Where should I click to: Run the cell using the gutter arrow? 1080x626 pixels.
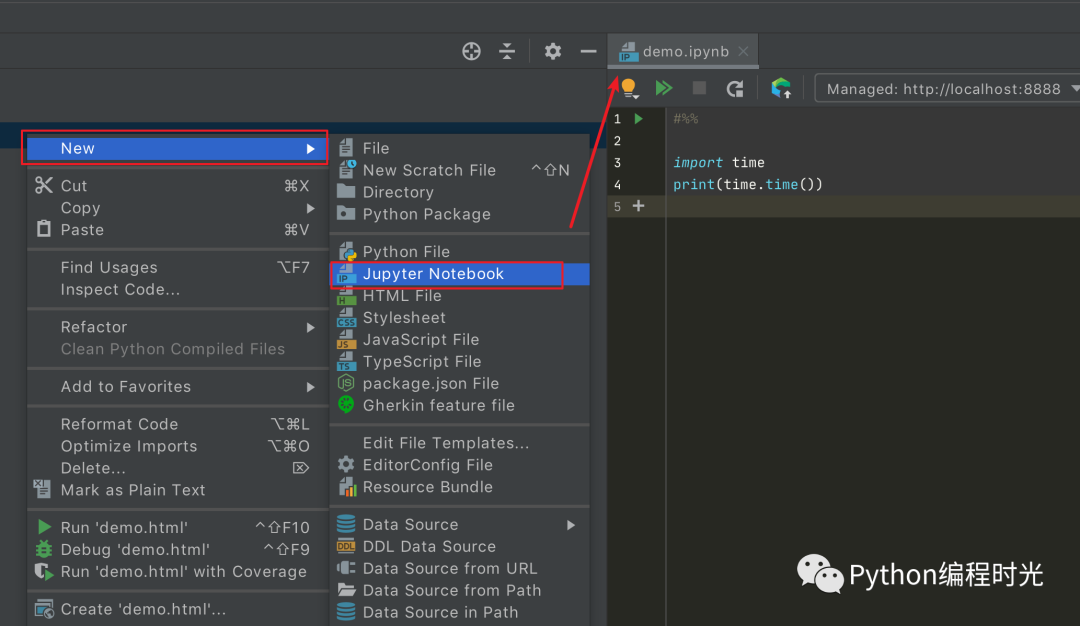(x=639, y=119)
